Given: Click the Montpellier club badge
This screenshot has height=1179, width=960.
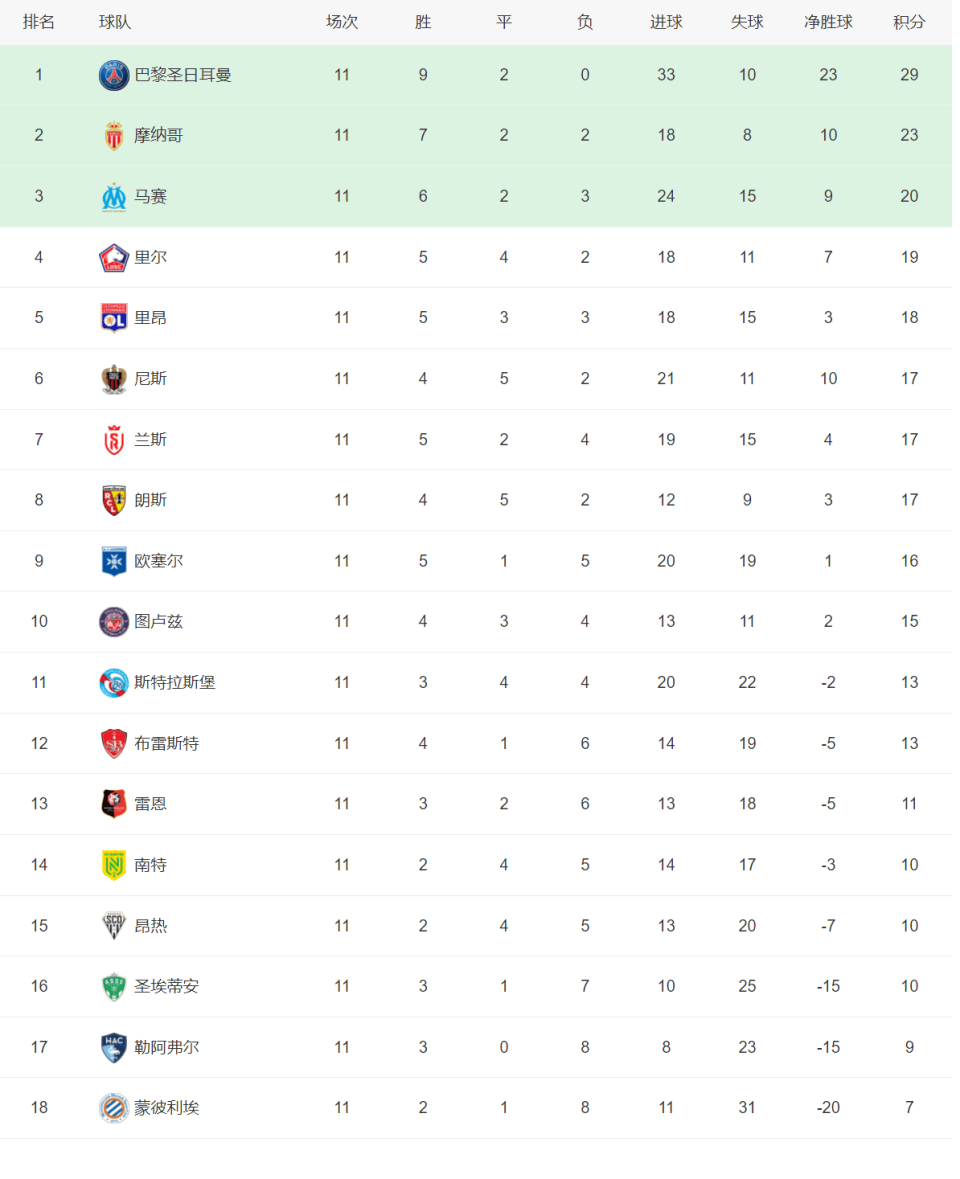Looking at the screenshot, I should 114,1108.
